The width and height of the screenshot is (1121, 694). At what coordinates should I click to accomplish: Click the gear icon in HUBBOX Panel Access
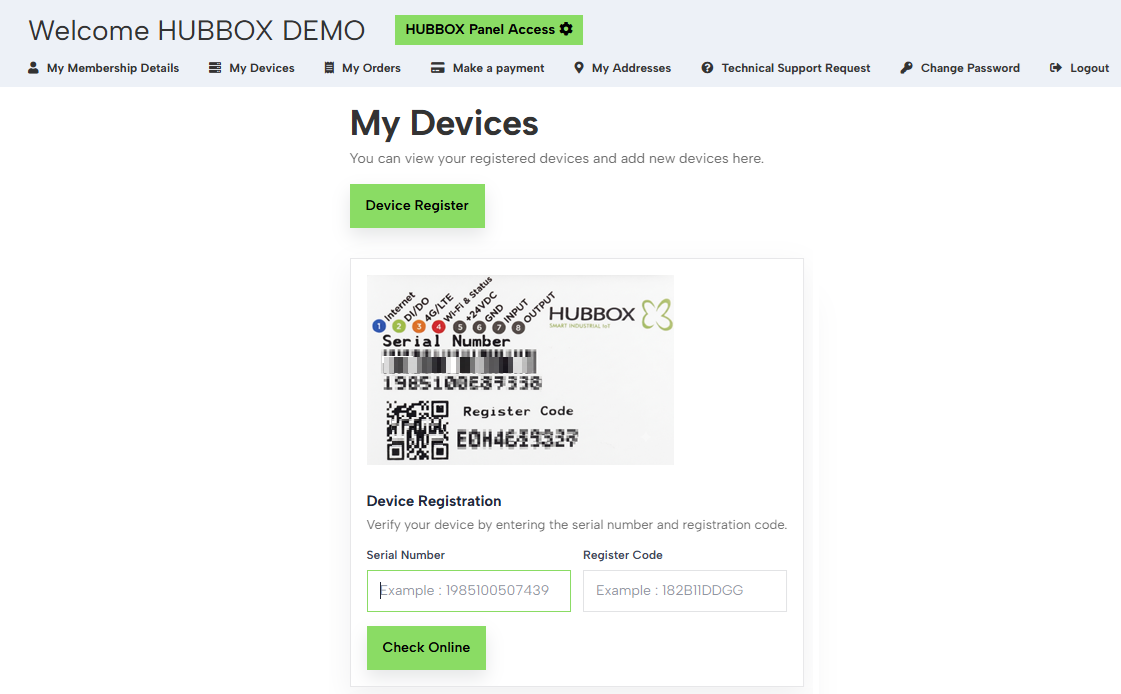pyautogui.click(x=566, y=29)
